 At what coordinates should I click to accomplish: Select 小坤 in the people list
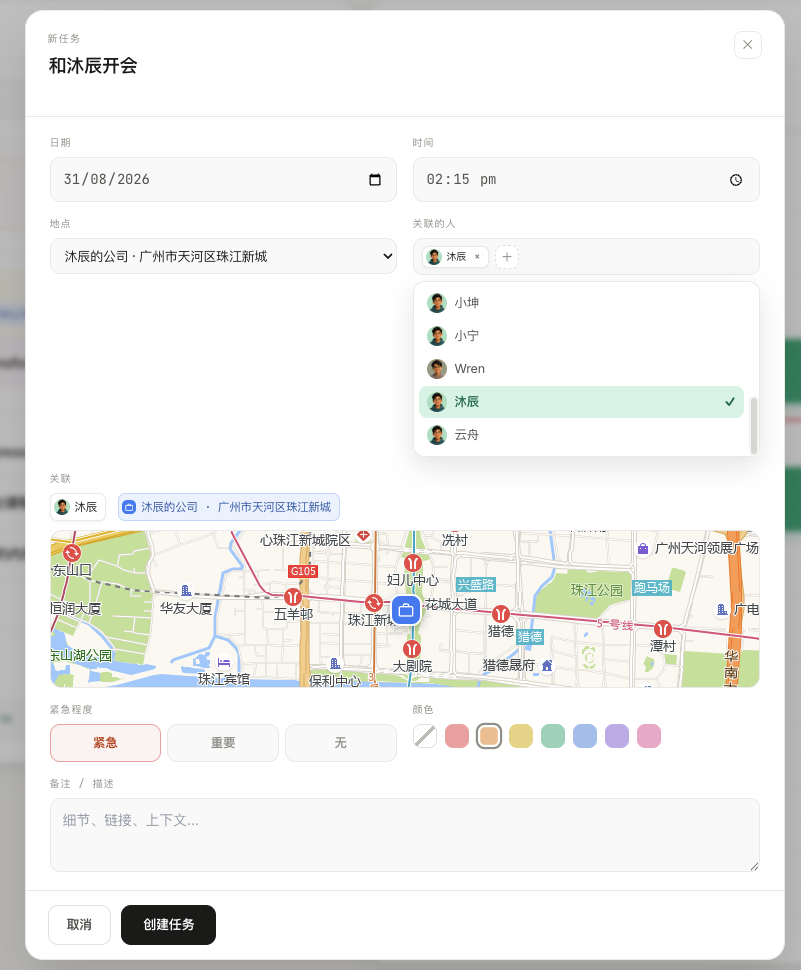pos(581,303)
